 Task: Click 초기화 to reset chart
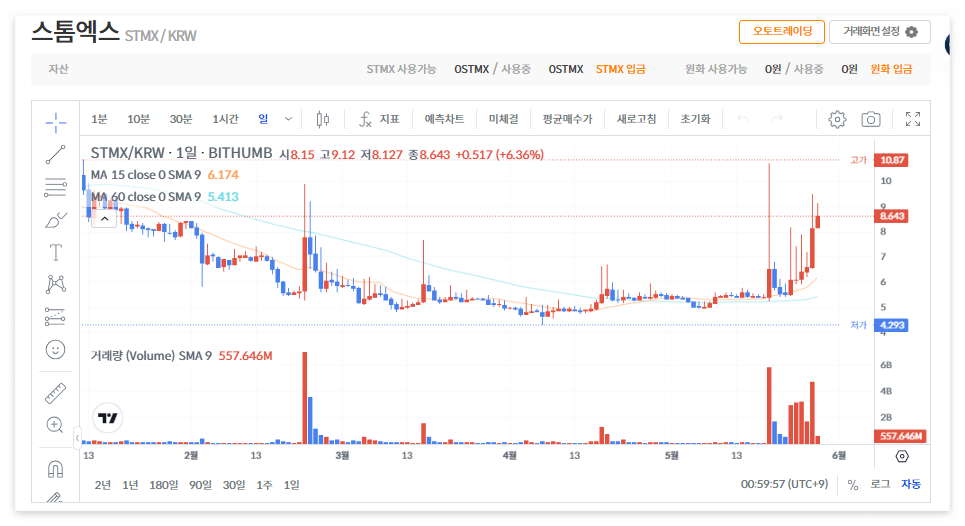tap(695, 119)
